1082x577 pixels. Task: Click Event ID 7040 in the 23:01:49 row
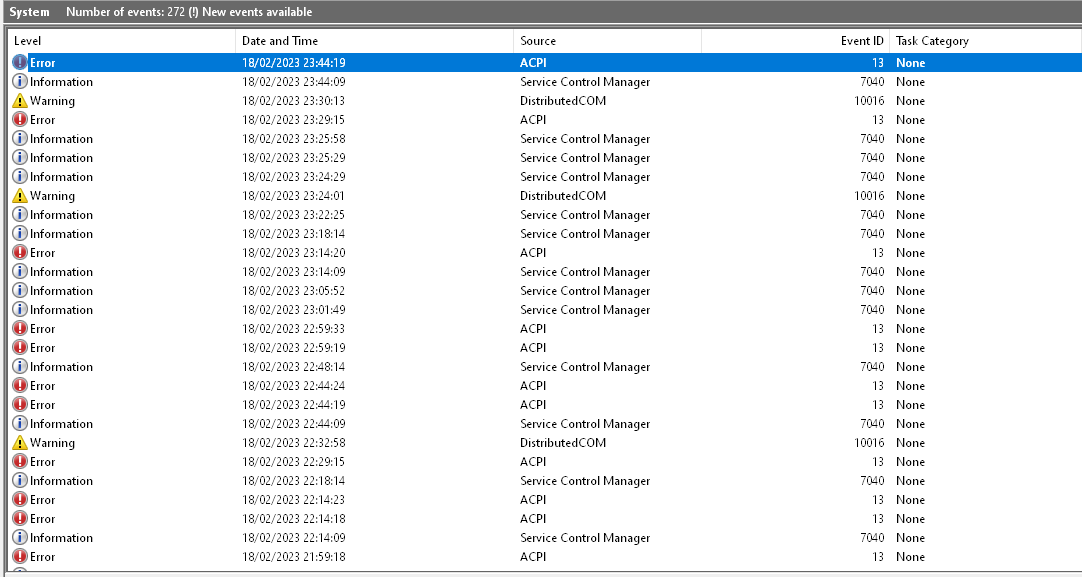[872, 310]
